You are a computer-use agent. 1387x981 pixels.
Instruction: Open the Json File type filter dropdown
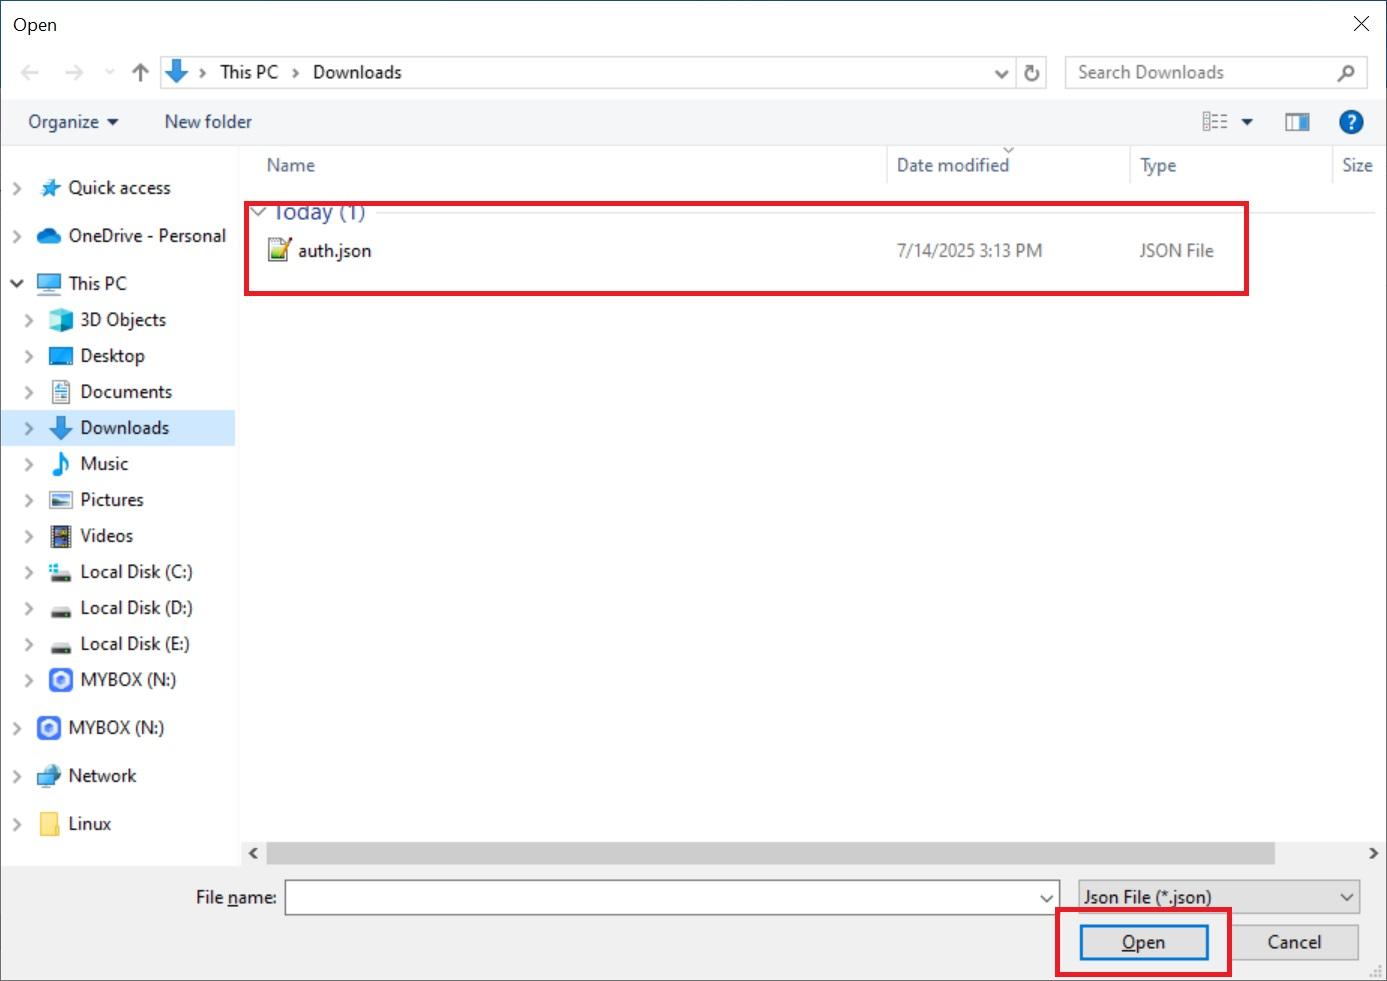[1218, 897]
